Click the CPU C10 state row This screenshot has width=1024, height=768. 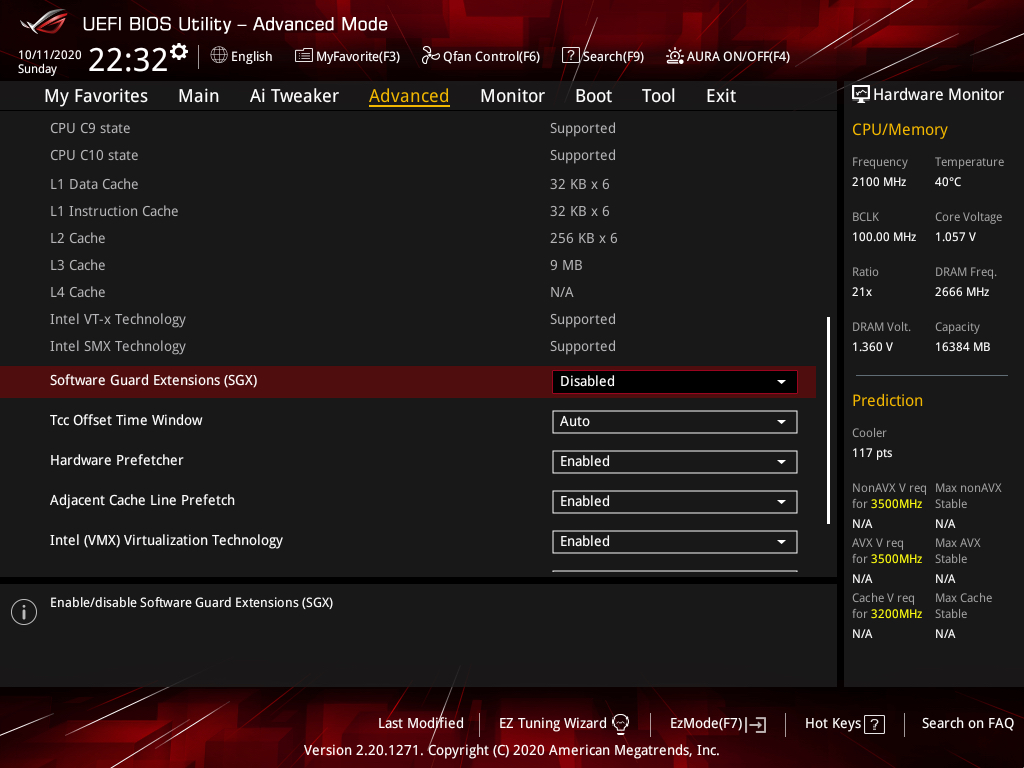(x=408, y=155)
